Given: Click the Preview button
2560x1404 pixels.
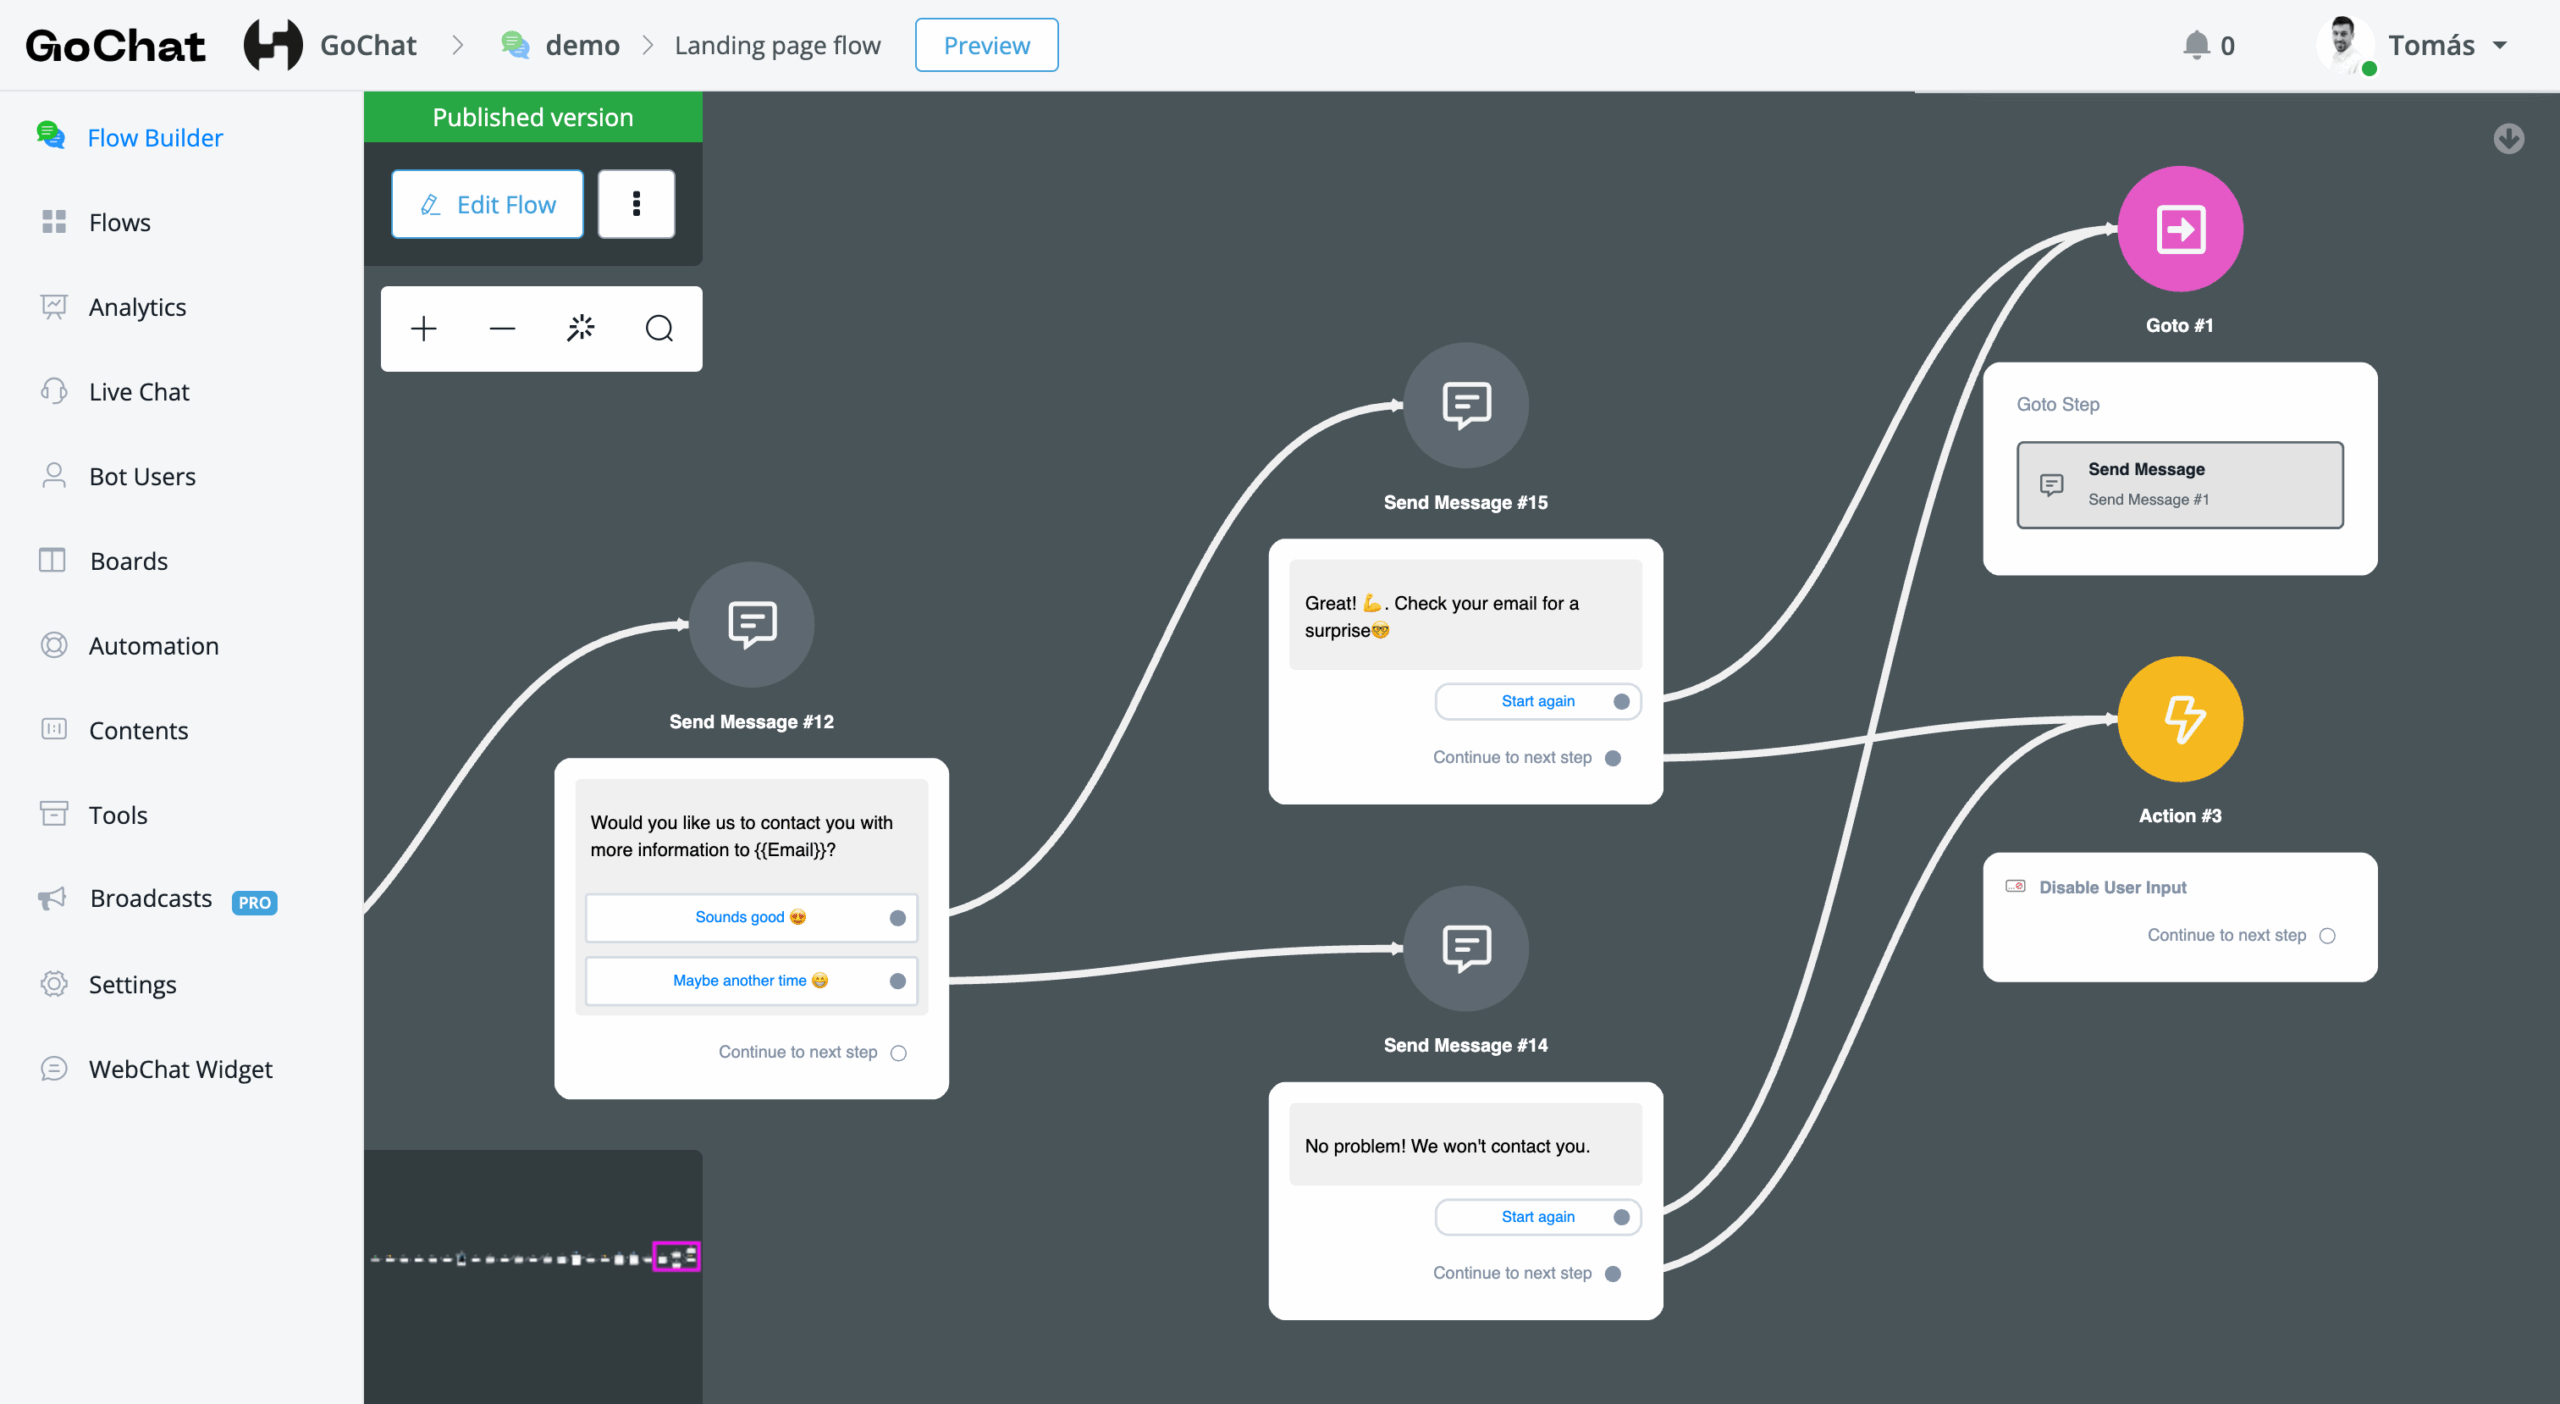Looking at the screenshot, I should point(986,45).
